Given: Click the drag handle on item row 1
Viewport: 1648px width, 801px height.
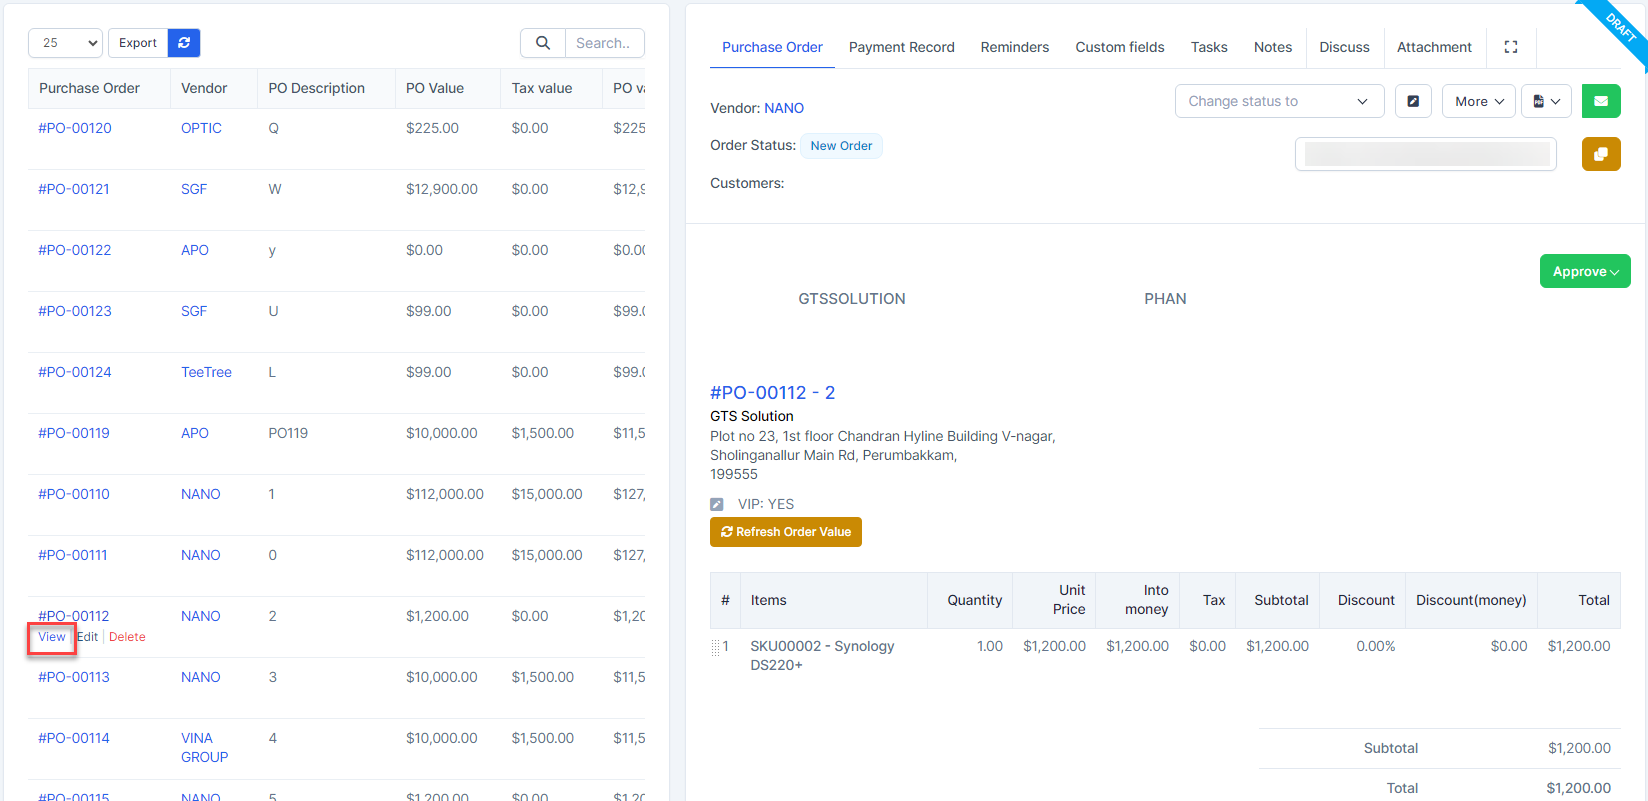Looking at the screenshot, I should [x=715, y=647].
